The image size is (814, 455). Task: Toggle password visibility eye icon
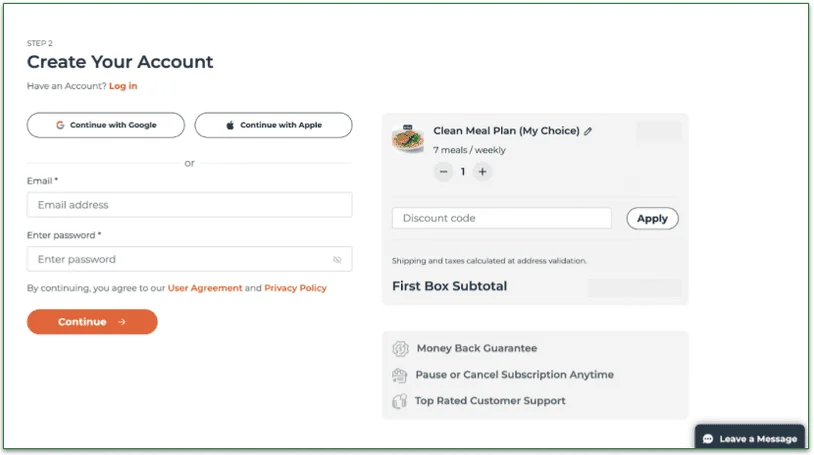[337, 260]
